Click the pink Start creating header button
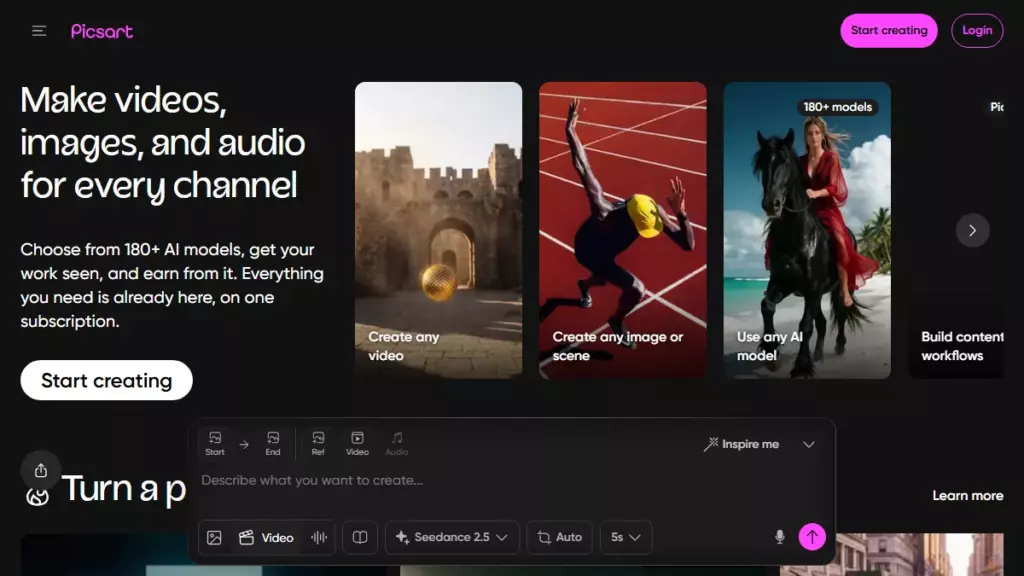The height and width of the screenshot is (576, 1024). click(889, 31)
